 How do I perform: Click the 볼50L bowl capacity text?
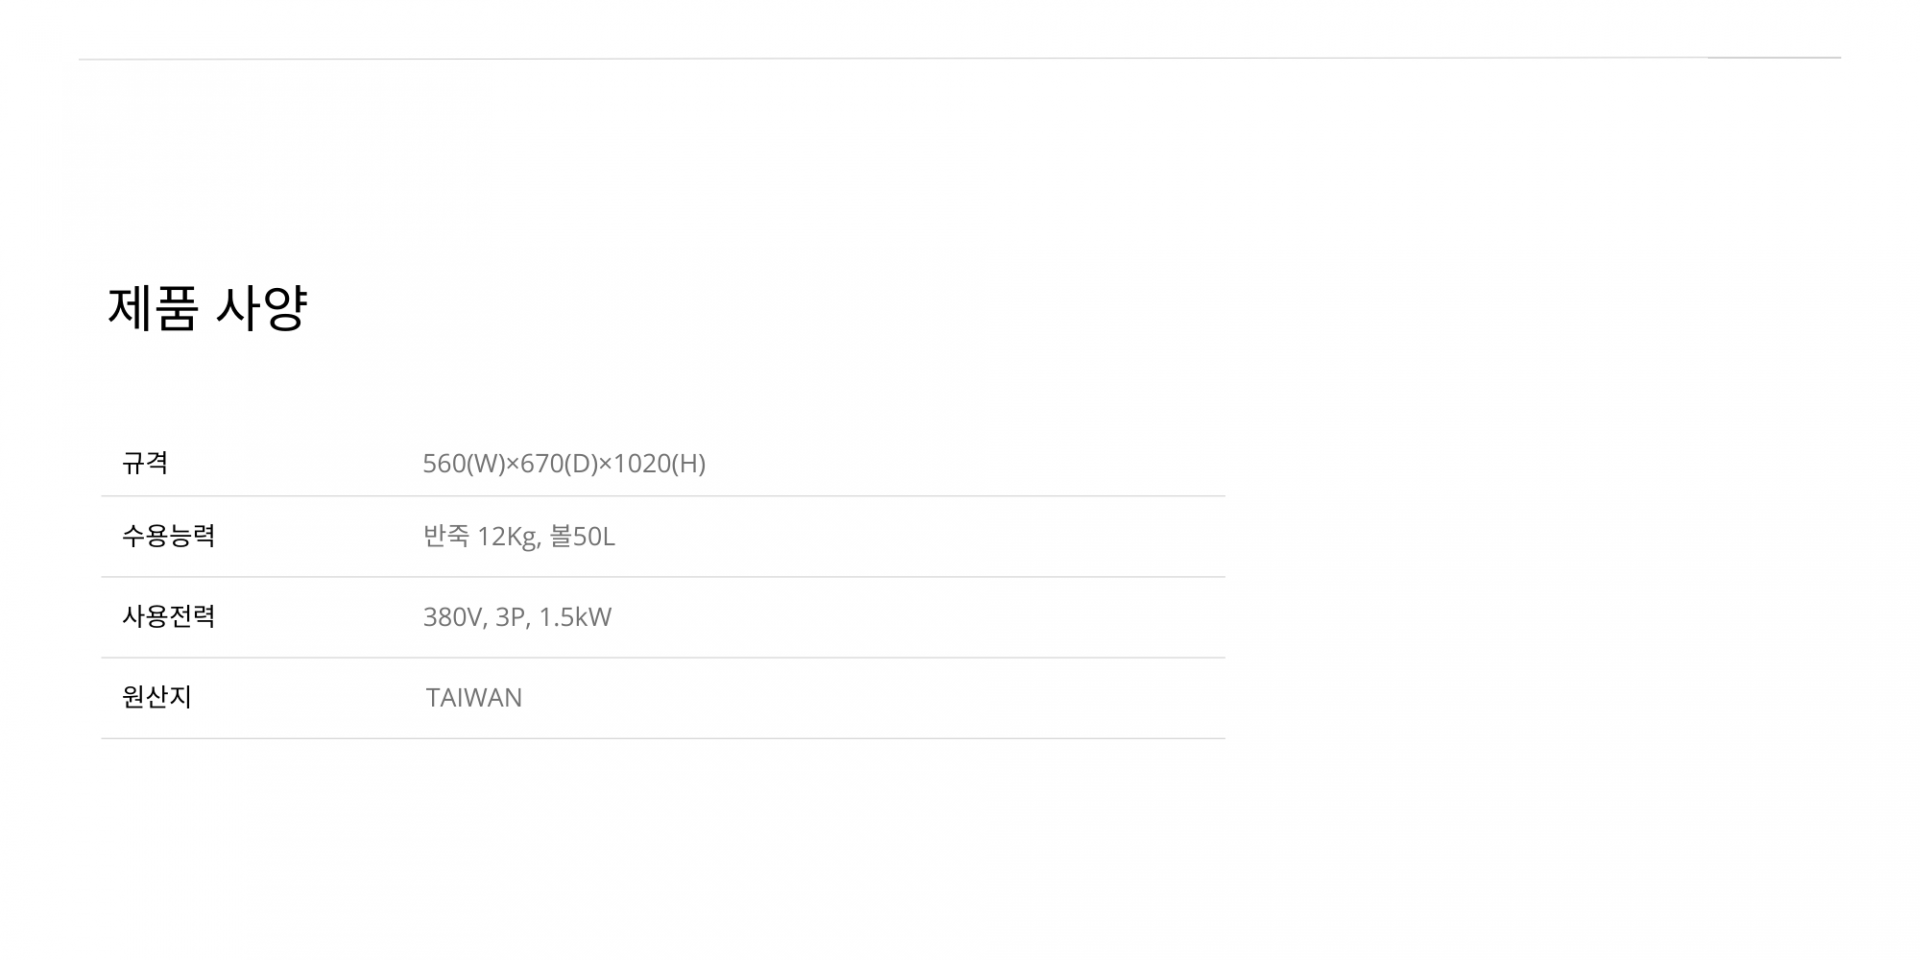pyautogui.click(x=582, y=537)
